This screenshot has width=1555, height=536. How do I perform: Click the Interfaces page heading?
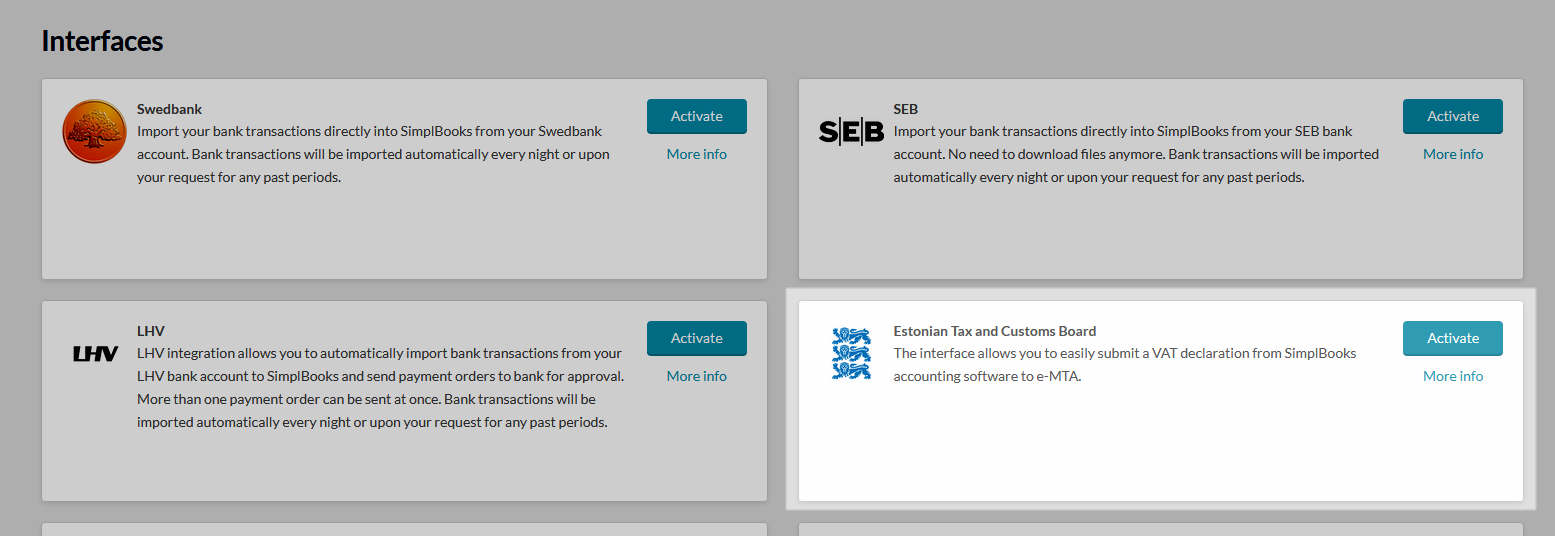click(102, 41)
